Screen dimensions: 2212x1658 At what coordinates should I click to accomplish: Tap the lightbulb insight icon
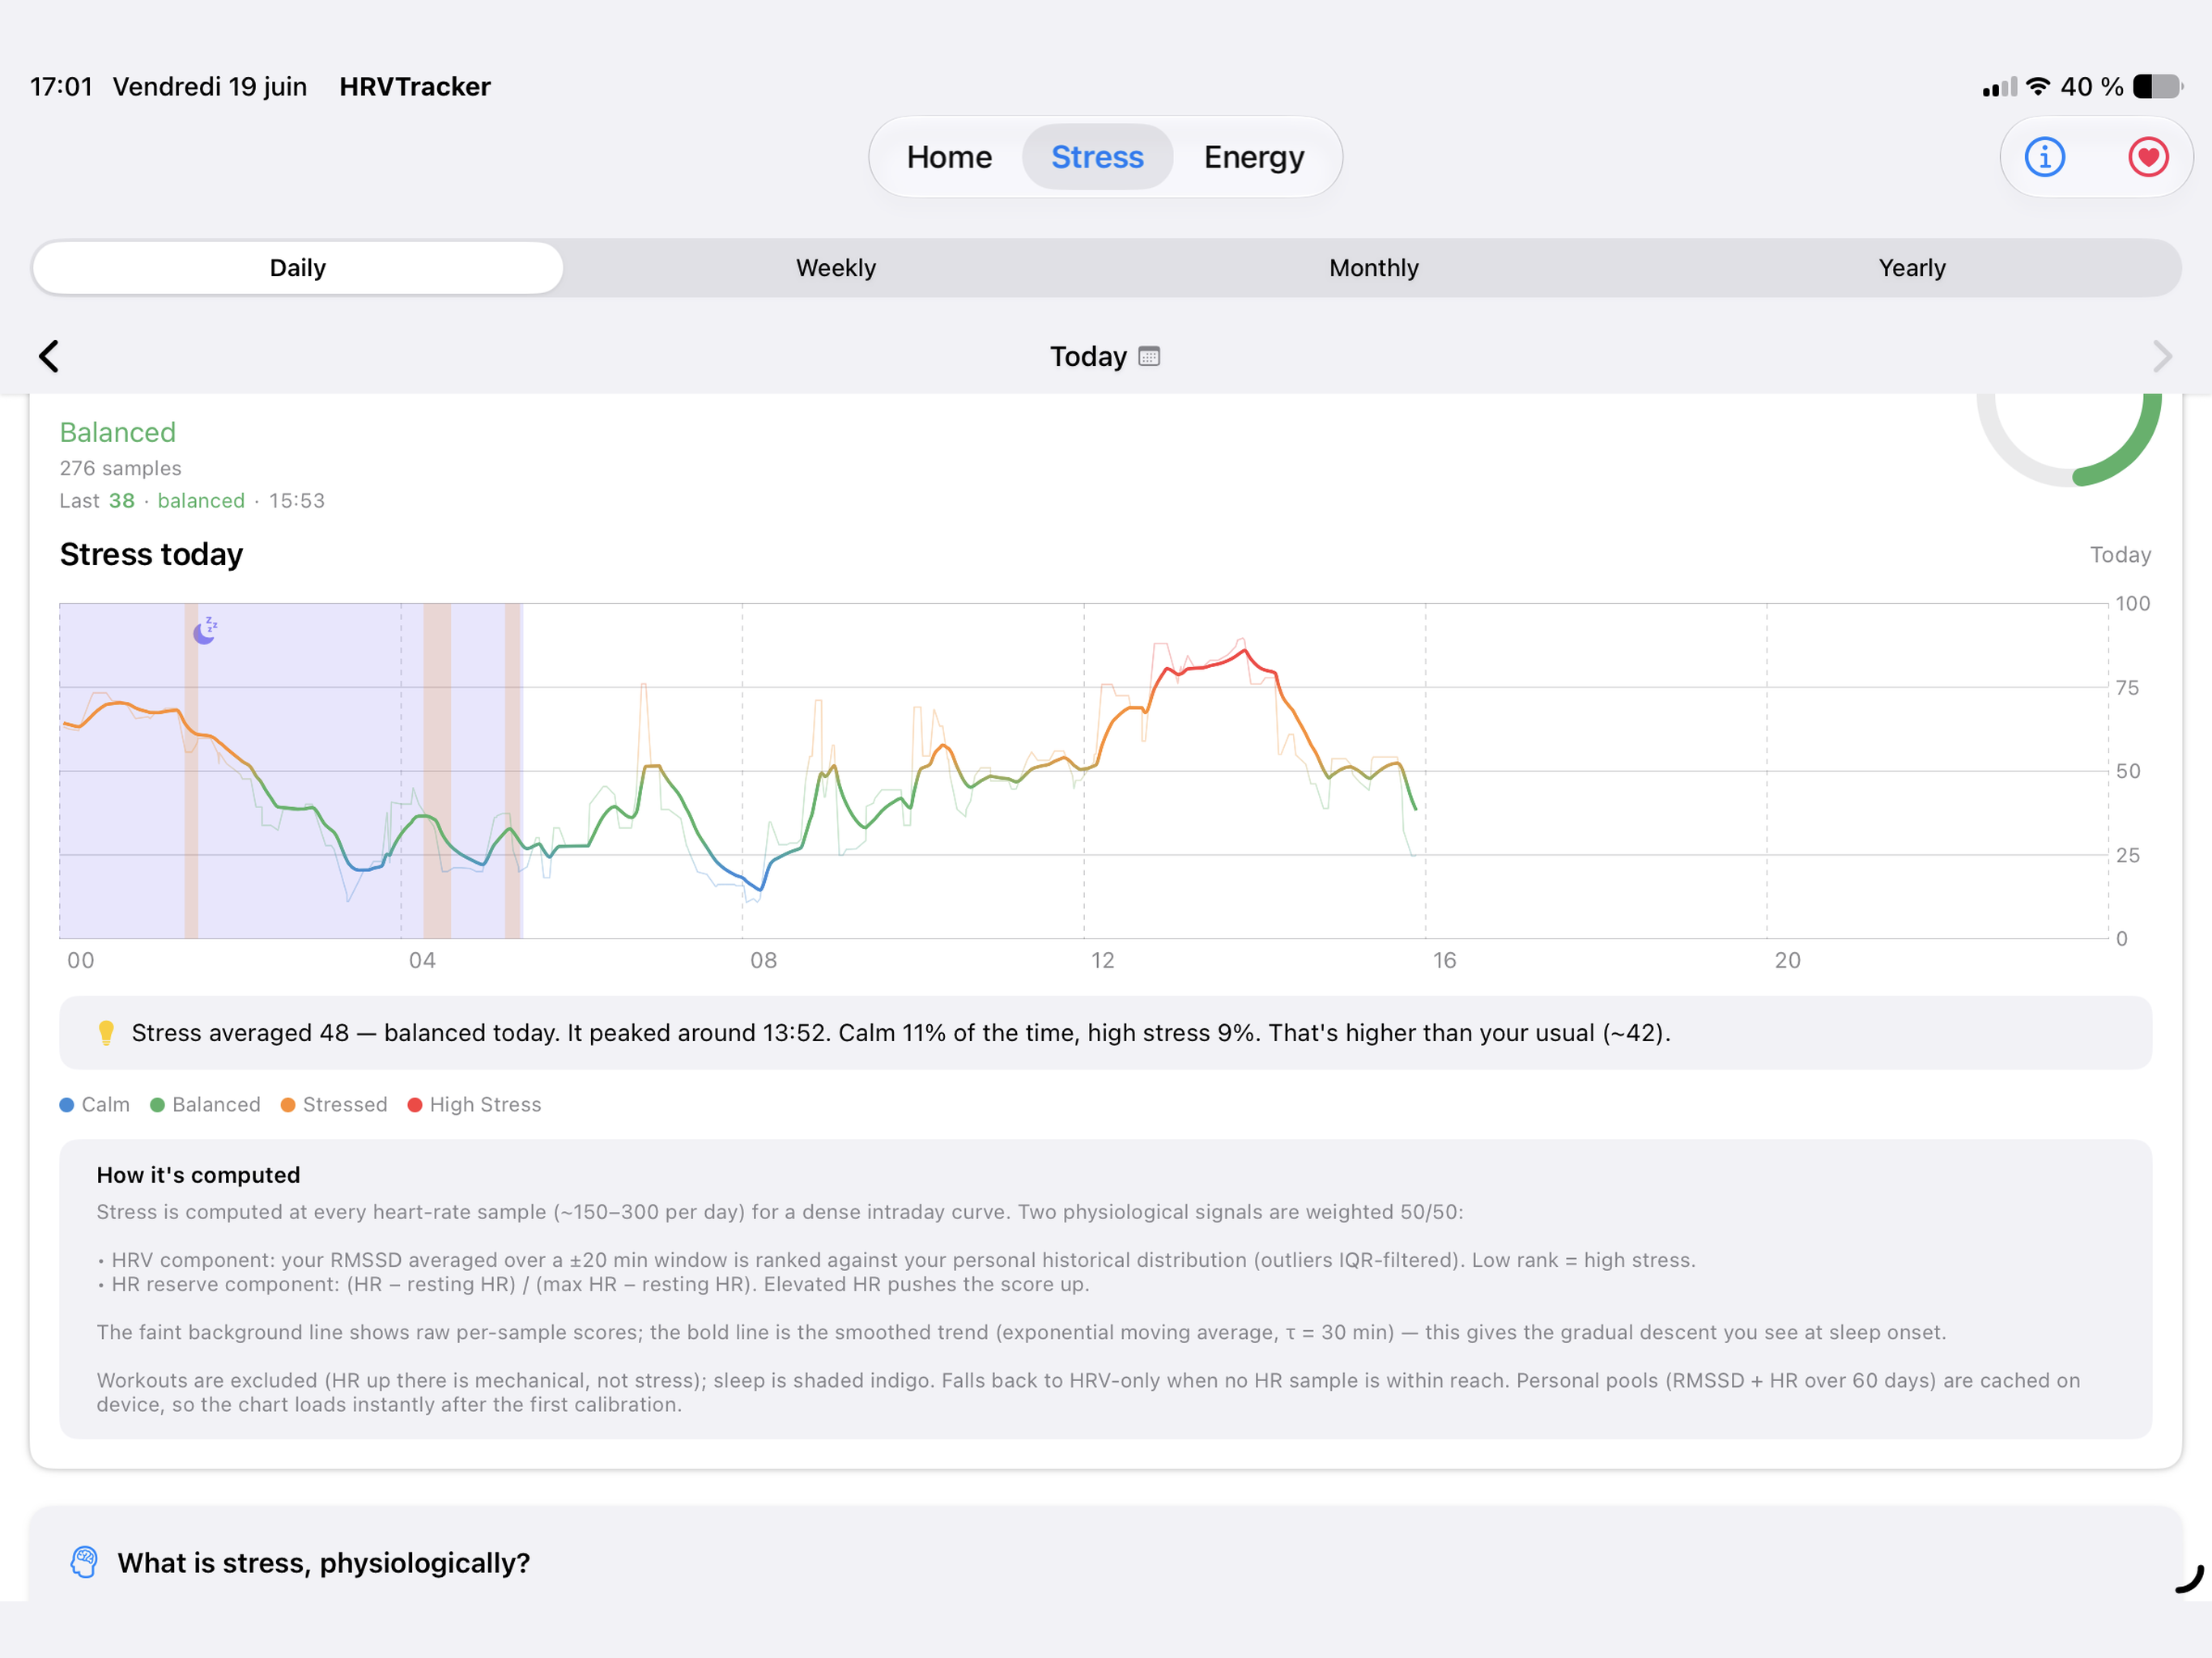point(106,1032)
